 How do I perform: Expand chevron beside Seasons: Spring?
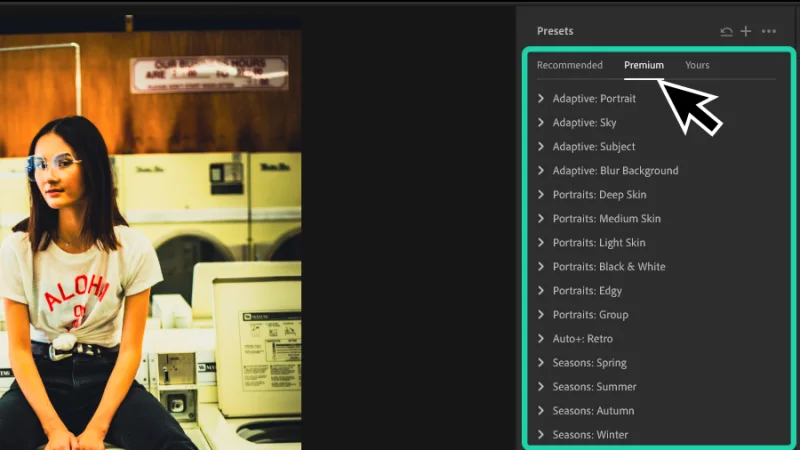541,362
